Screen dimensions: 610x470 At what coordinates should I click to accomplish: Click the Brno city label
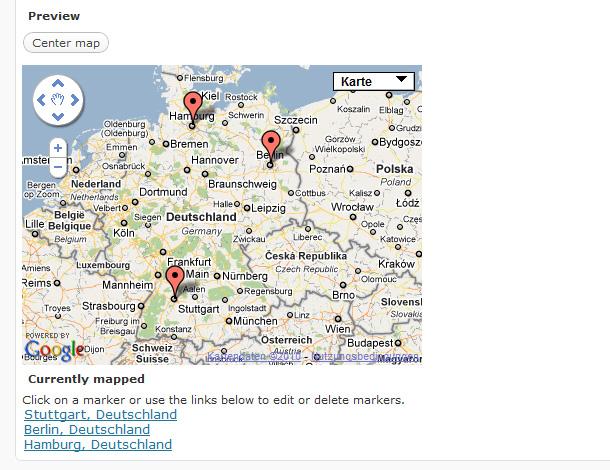click(343, 295)
